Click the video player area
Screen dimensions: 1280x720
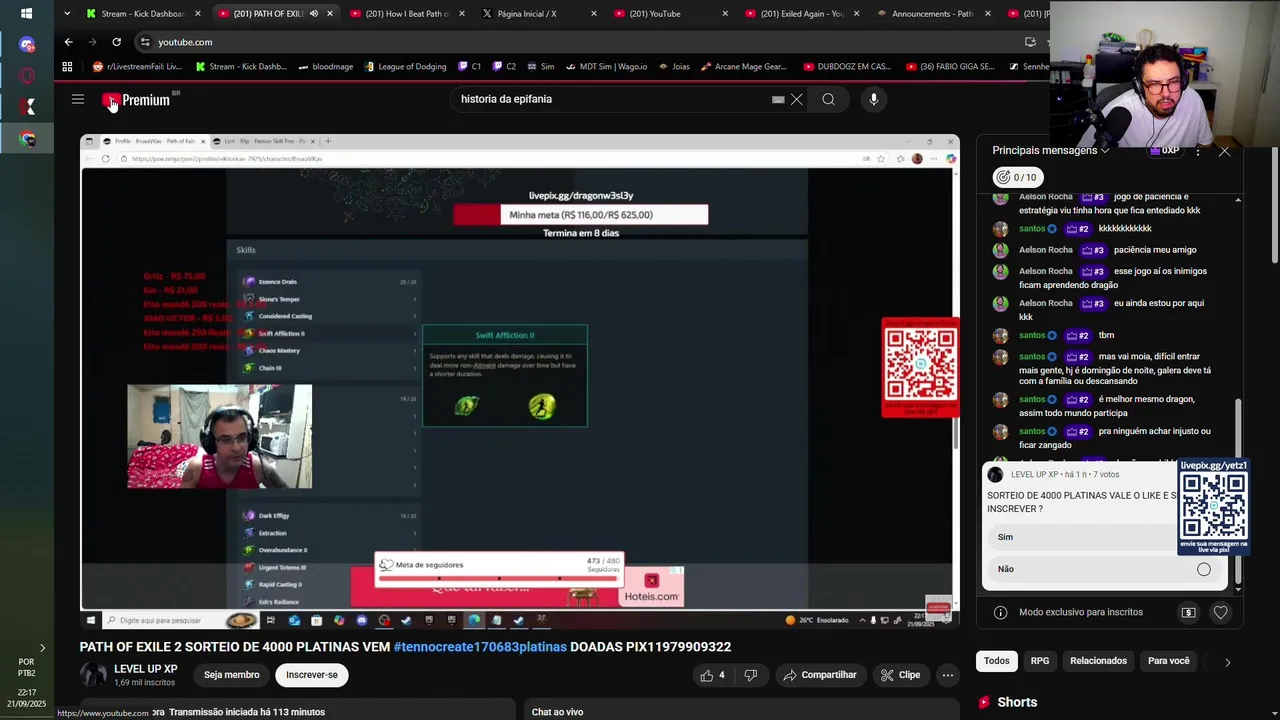pyautogui.click(x=520, y=380)
